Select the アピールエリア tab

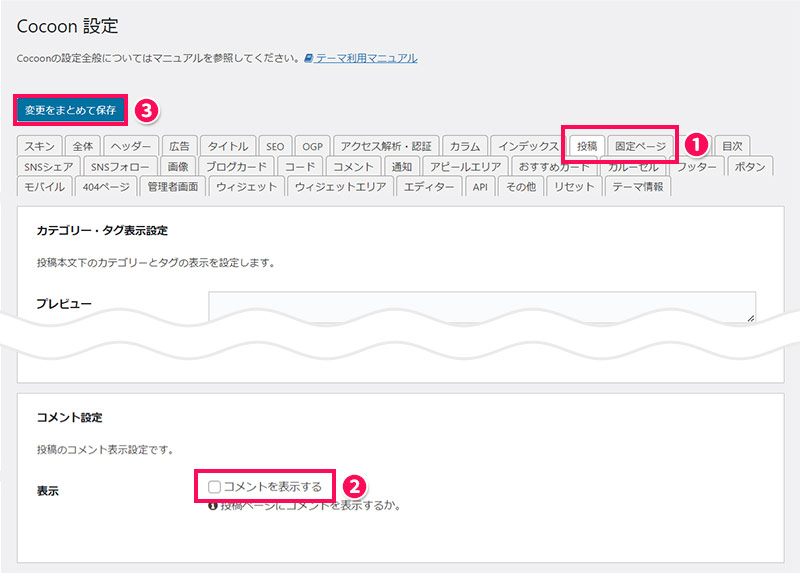[465, 167]
